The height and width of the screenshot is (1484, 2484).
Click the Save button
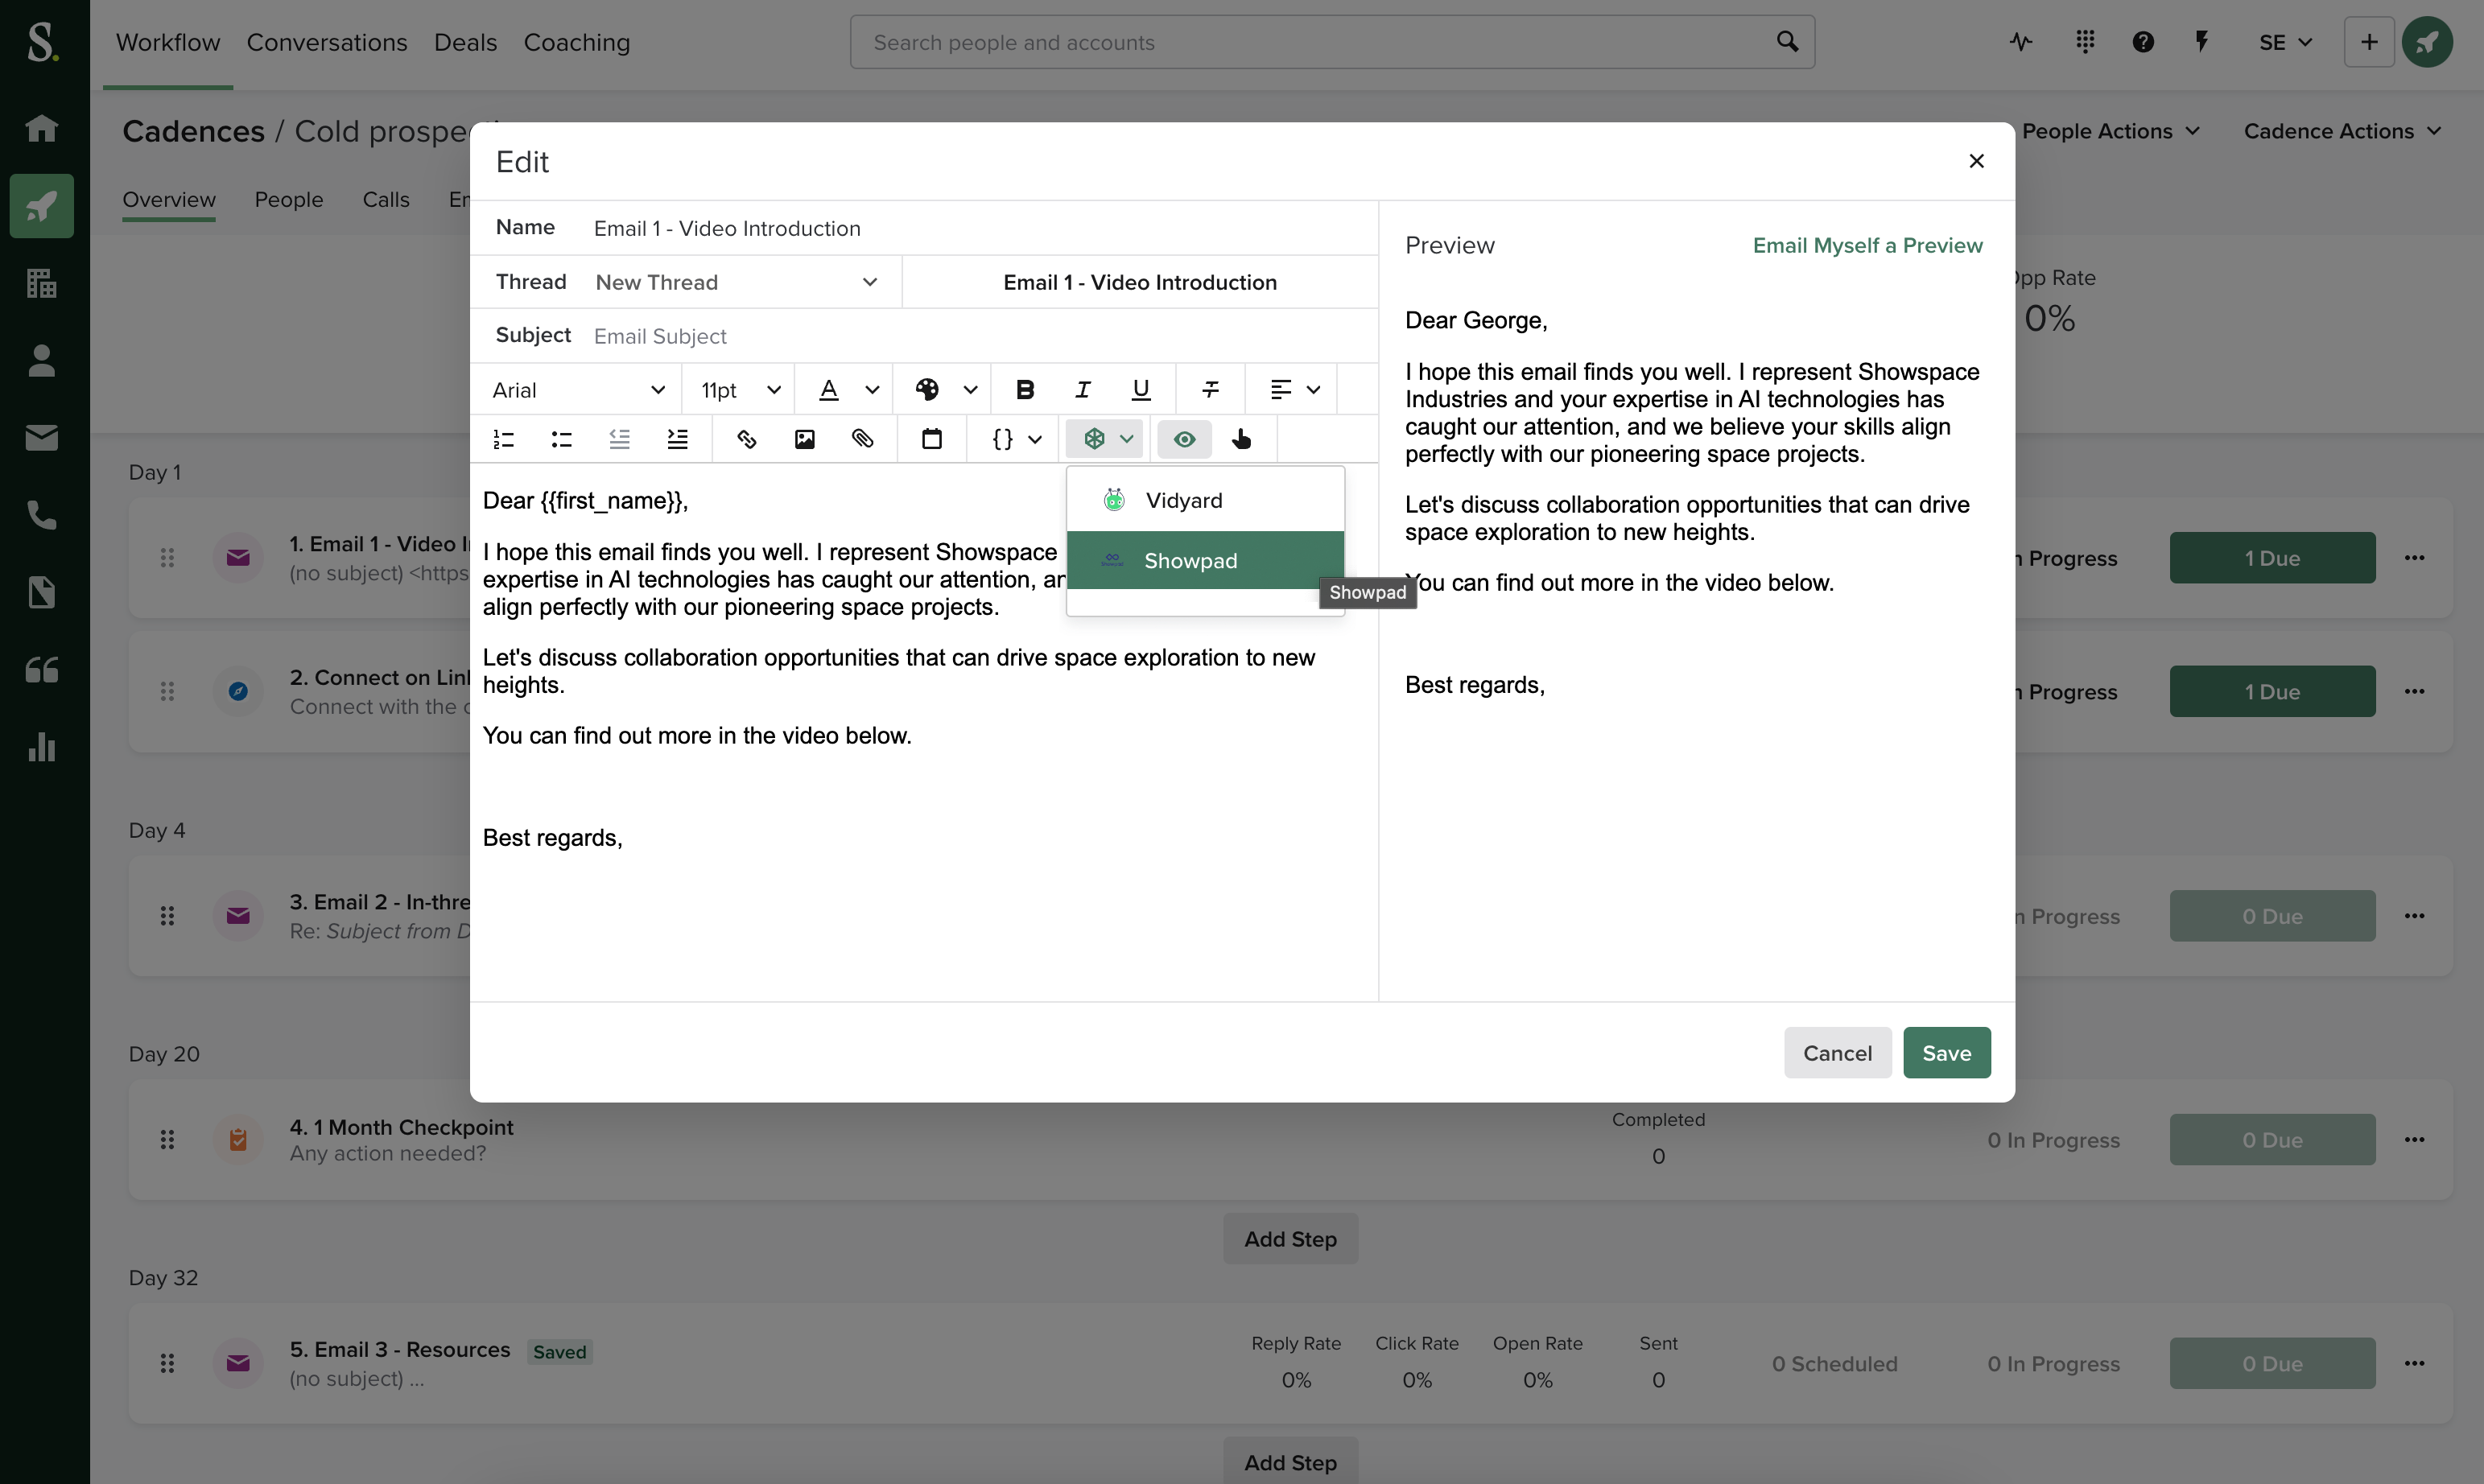pyautogui.click(x=1945, y=1053)
